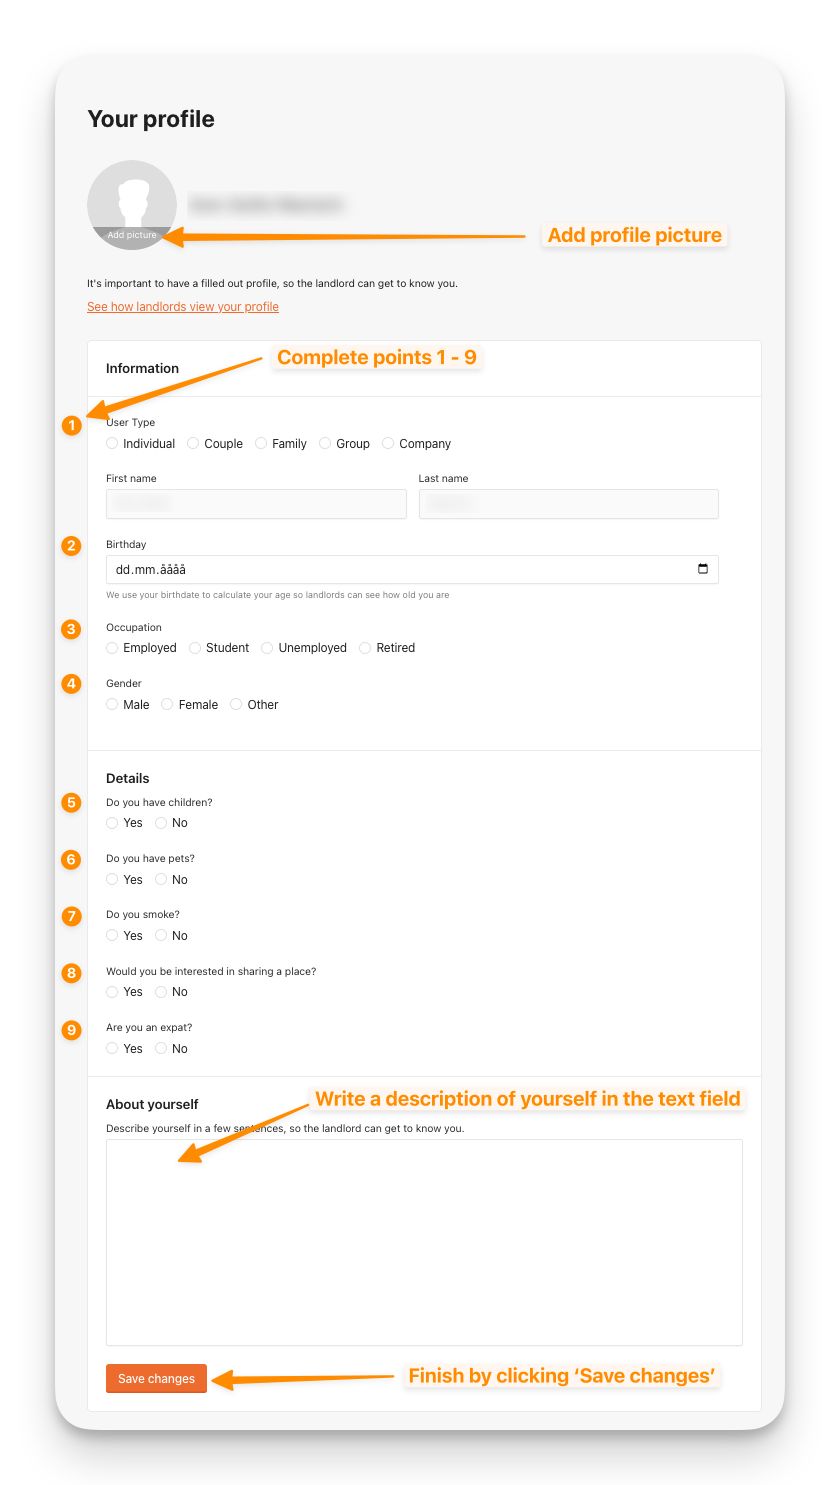Open the Birthday date field
Screen dimensions: 840x1485
400,570
